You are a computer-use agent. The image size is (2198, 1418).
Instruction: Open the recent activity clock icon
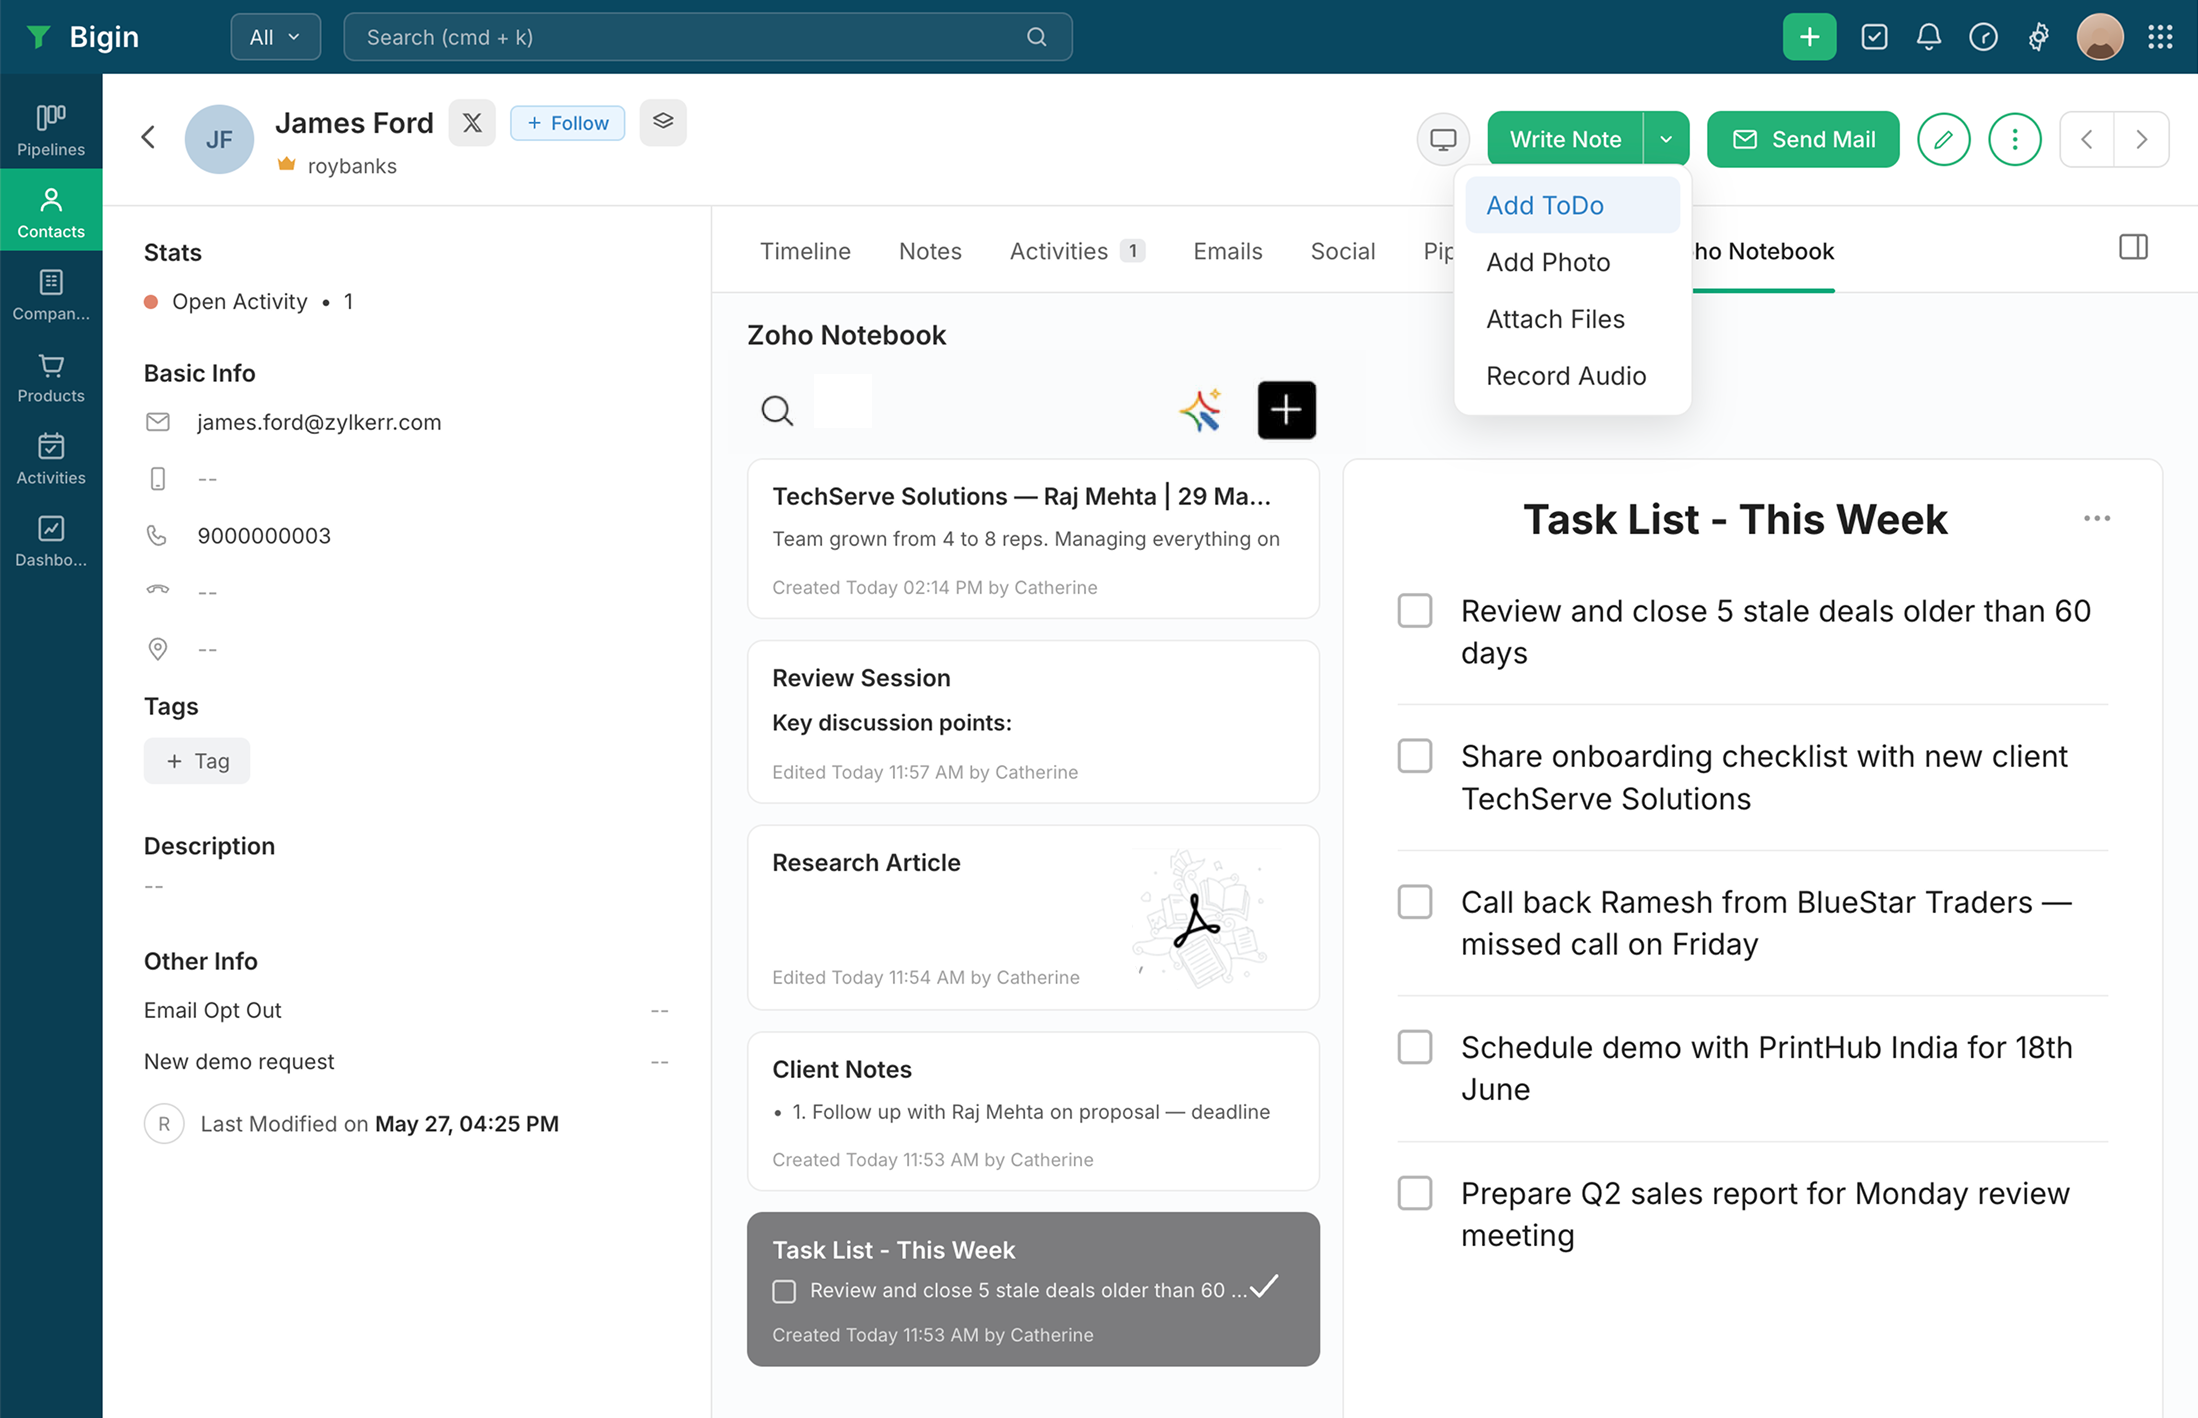pyautogui.click(x=1983, y=37)
